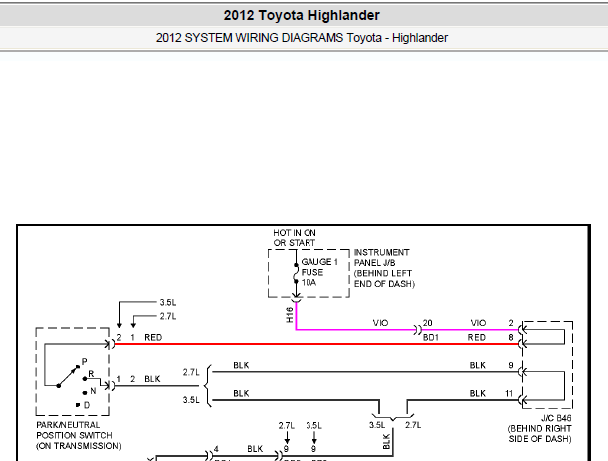Click the 'BD1' connector label

pos(430,338)
